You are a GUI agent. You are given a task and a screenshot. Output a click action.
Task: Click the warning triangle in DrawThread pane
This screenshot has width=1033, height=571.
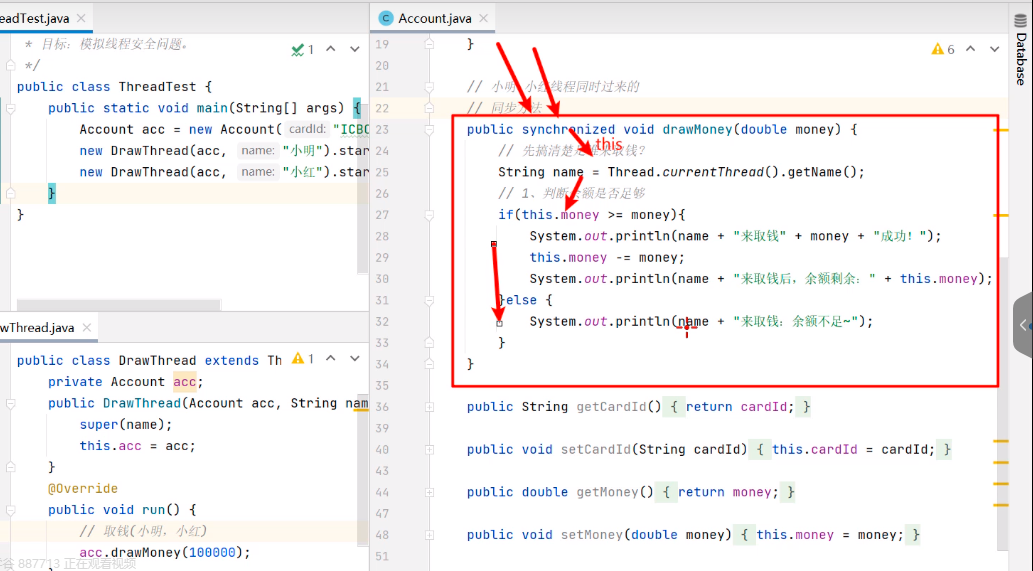[298, 358]
